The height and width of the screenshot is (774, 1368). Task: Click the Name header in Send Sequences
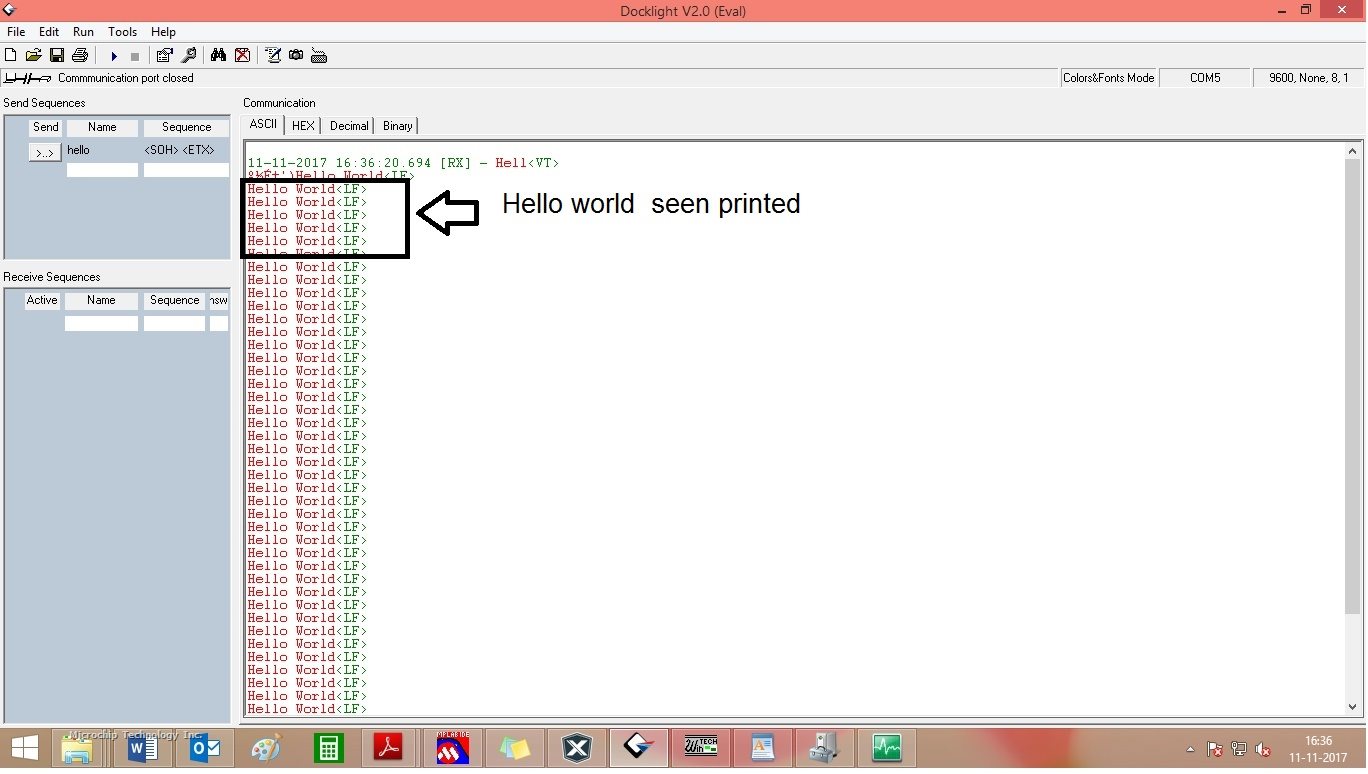102,127
